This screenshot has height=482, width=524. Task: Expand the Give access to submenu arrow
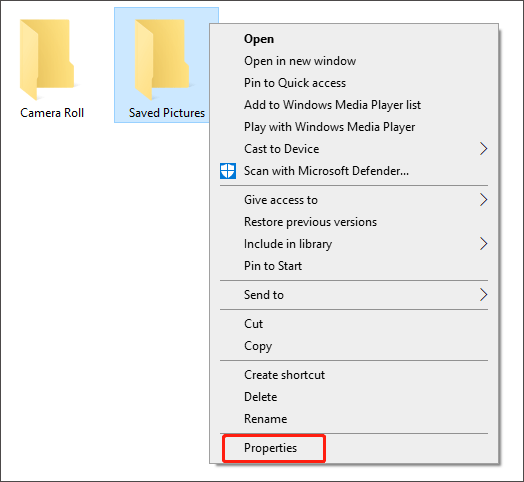pyautogui.click(x=484, y=200)
